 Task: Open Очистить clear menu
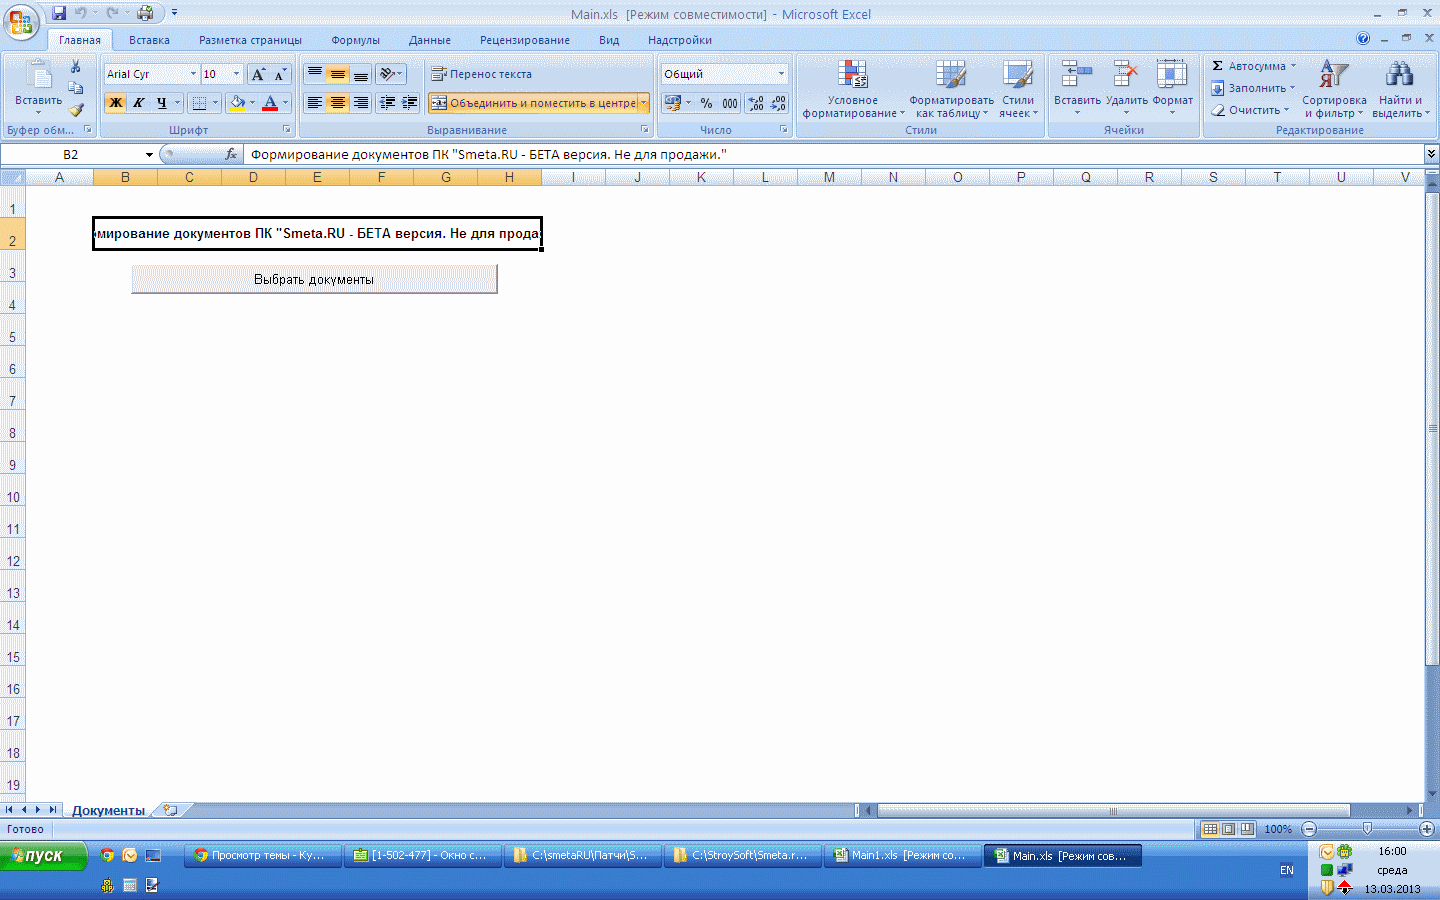click(x=1250, y=110)
